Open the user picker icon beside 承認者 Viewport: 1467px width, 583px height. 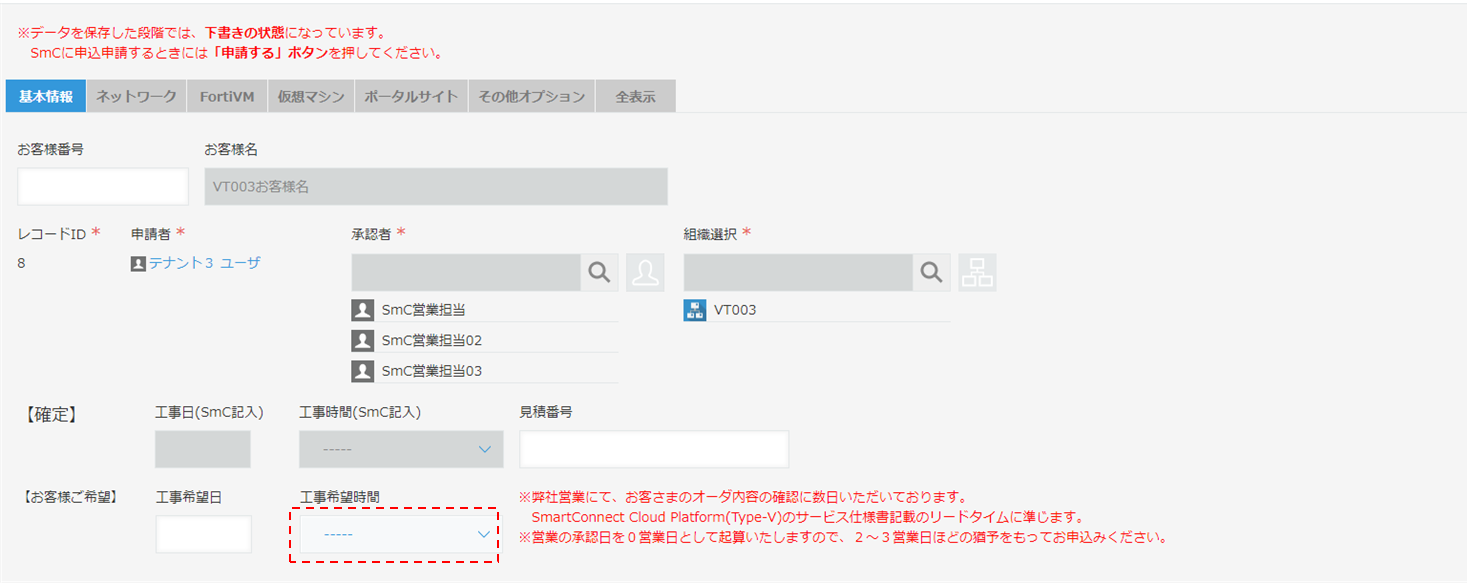click(645, 272)
